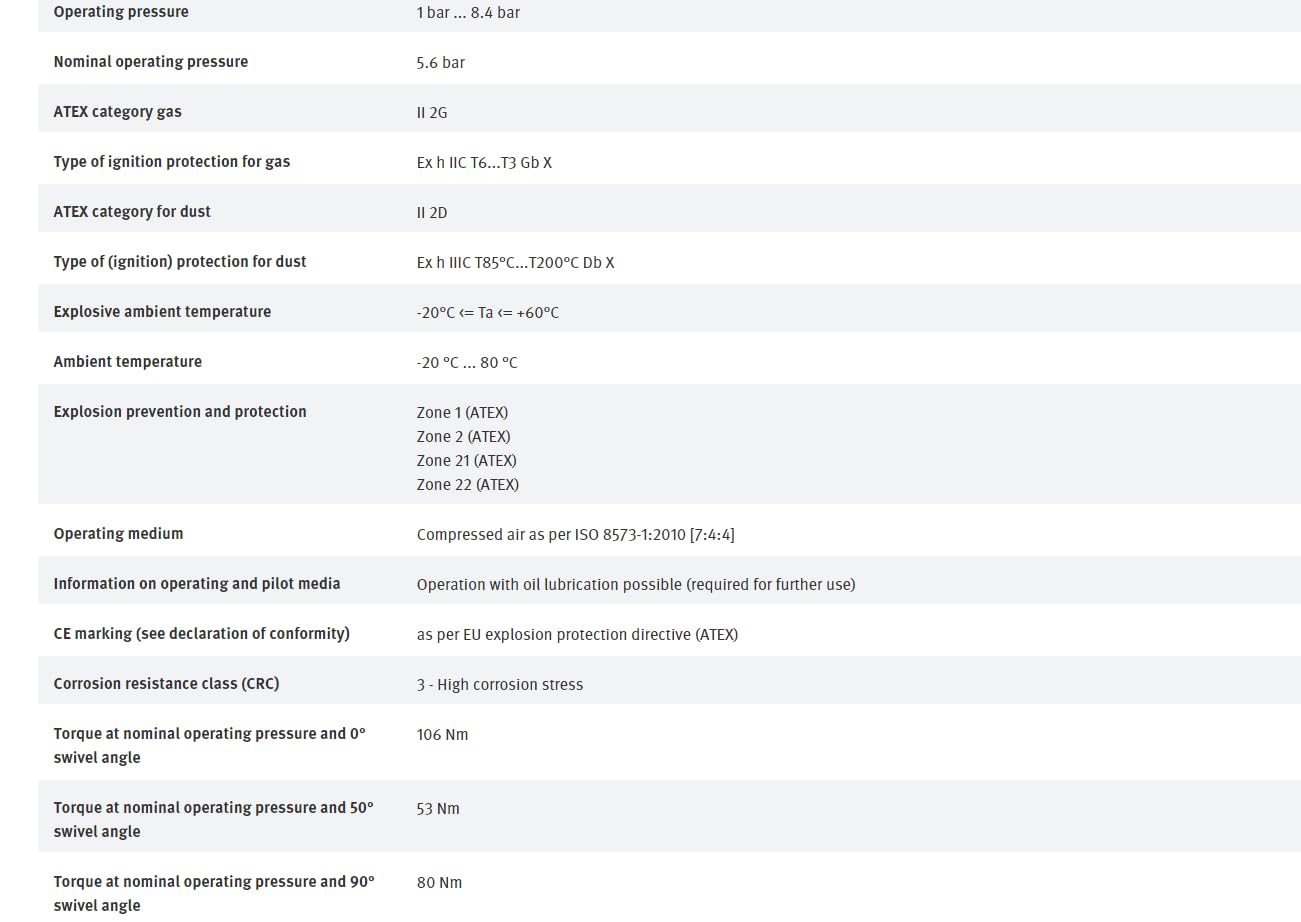
Task: Click the "Zone 1 (ATEX)" entry
Action: (x=462, y=412)
